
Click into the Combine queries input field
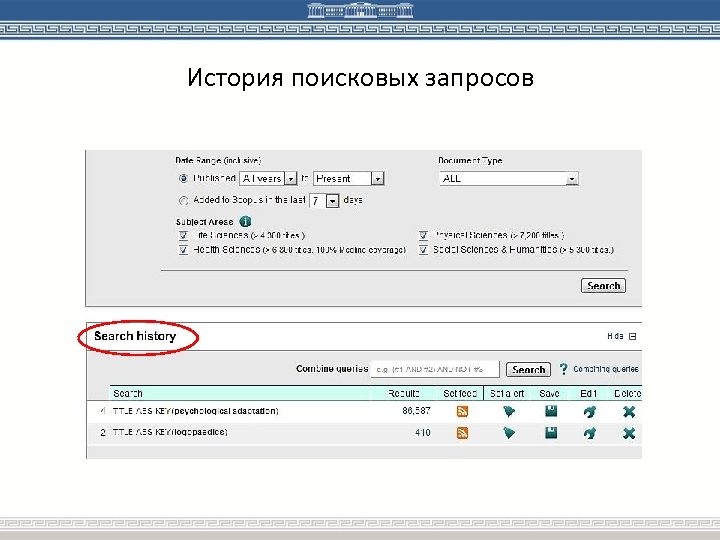click(x=434, y=369)
